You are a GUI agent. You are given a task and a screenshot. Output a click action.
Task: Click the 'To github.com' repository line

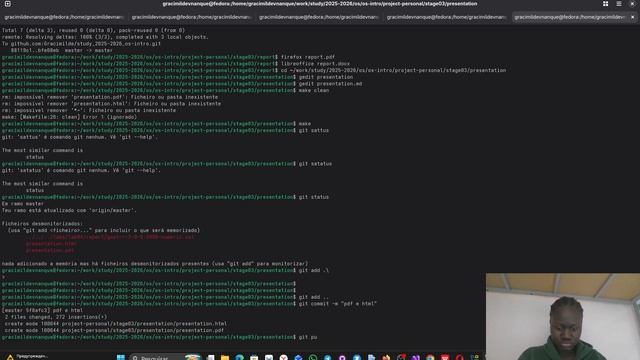click(x=81, y=44)
